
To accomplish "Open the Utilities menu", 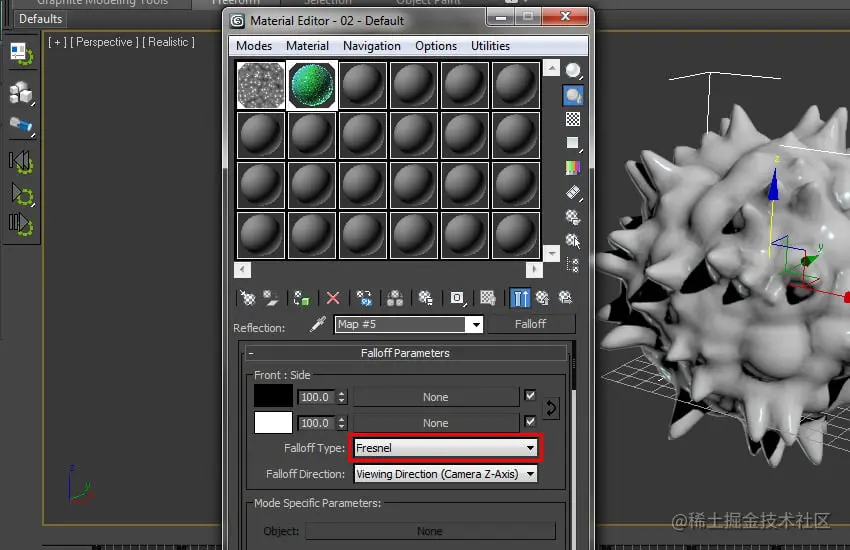I will [x=490, y=46].
